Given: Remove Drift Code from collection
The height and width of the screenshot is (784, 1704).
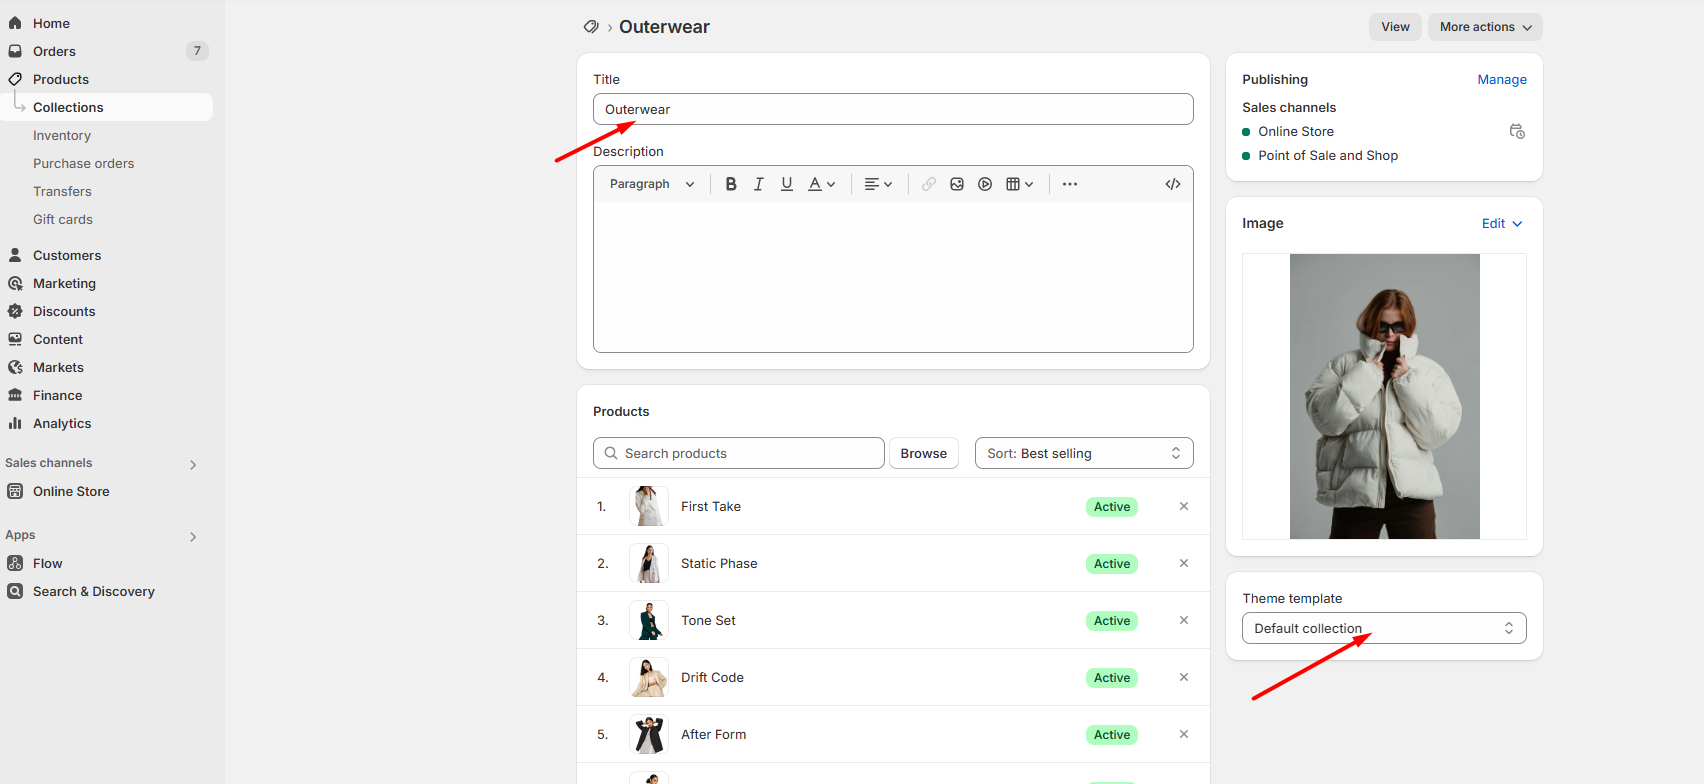Looking at the screenshot, I should [x=1184, y=677].
